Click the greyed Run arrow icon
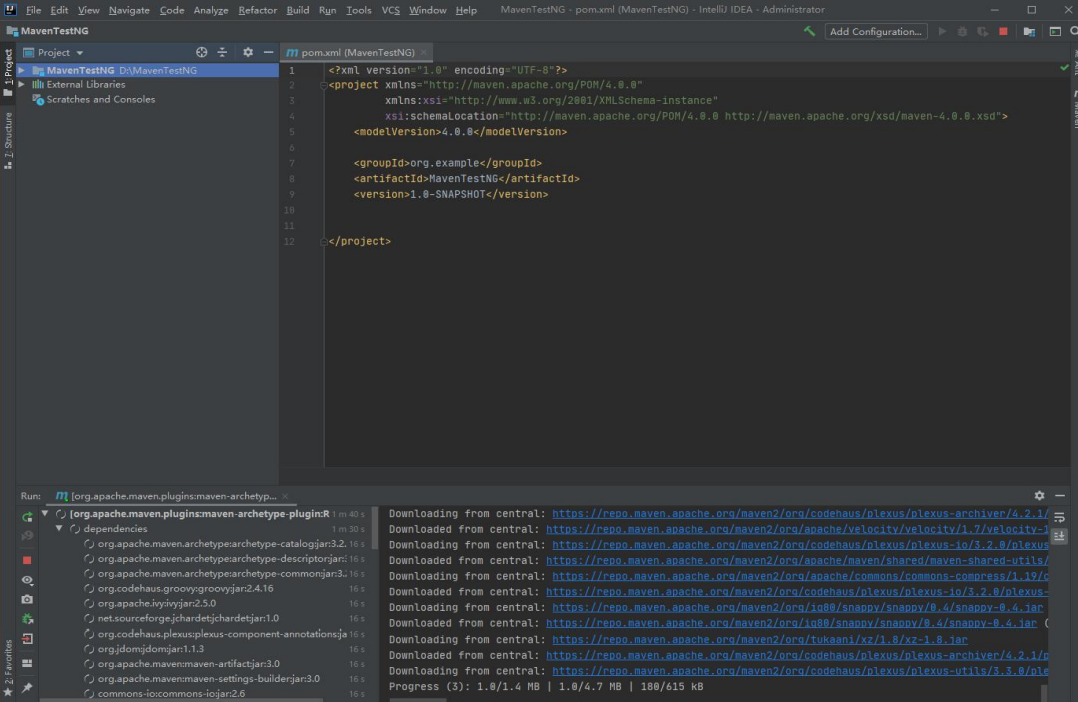 942,32
